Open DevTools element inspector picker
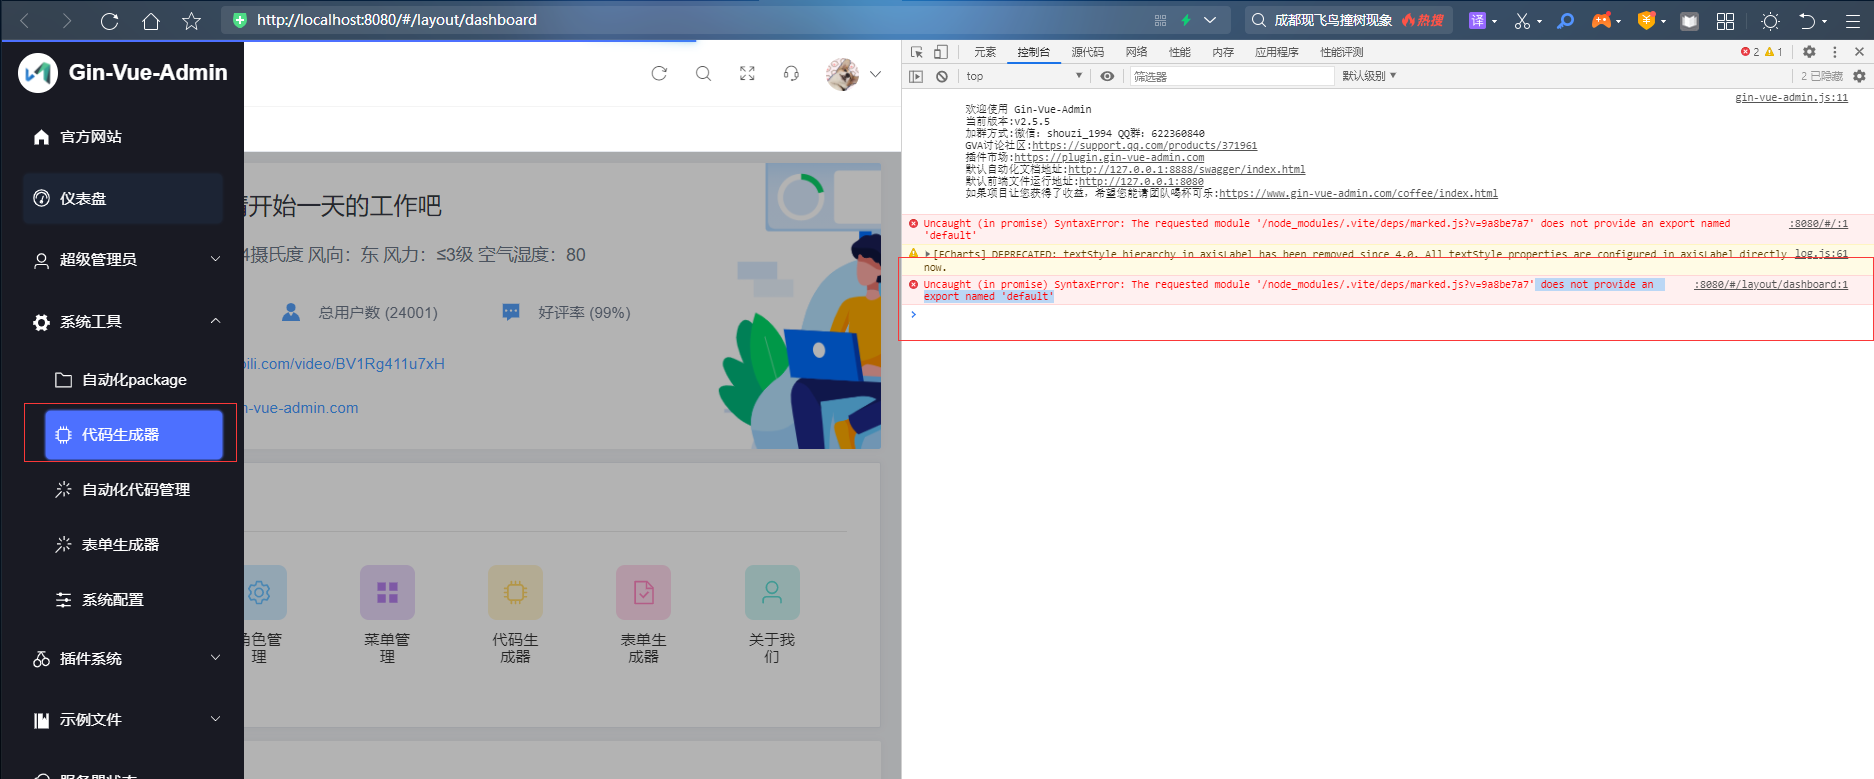 [x=917, y=52]
